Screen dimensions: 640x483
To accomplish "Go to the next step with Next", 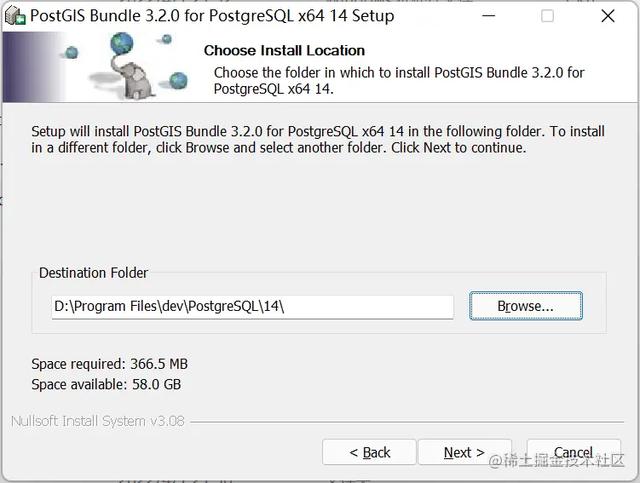I will pyautogui.click(x=464, y=452).
